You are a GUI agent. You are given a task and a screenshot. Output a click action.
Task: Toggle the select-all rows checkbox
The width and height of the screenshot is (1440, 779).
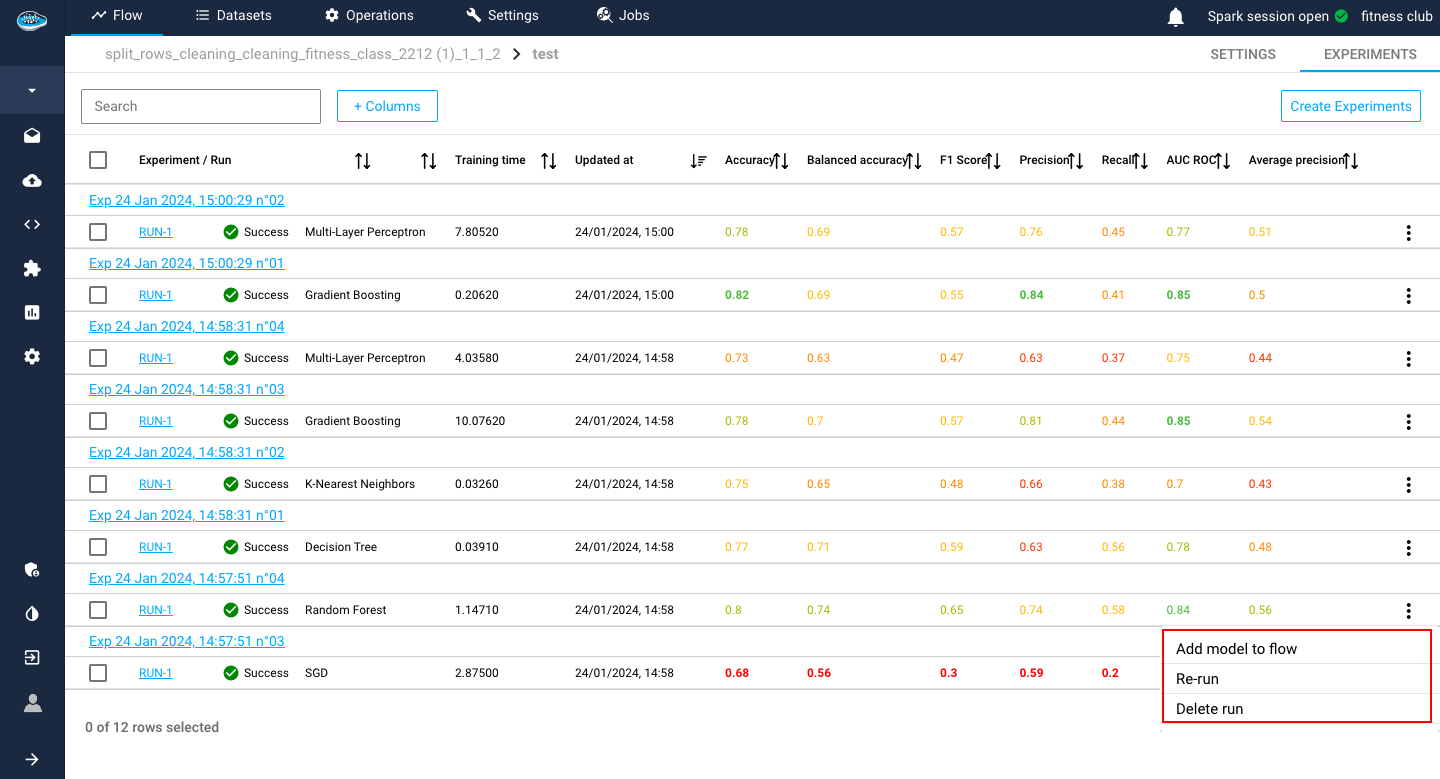pyautogui.click(x=98, y=160)
